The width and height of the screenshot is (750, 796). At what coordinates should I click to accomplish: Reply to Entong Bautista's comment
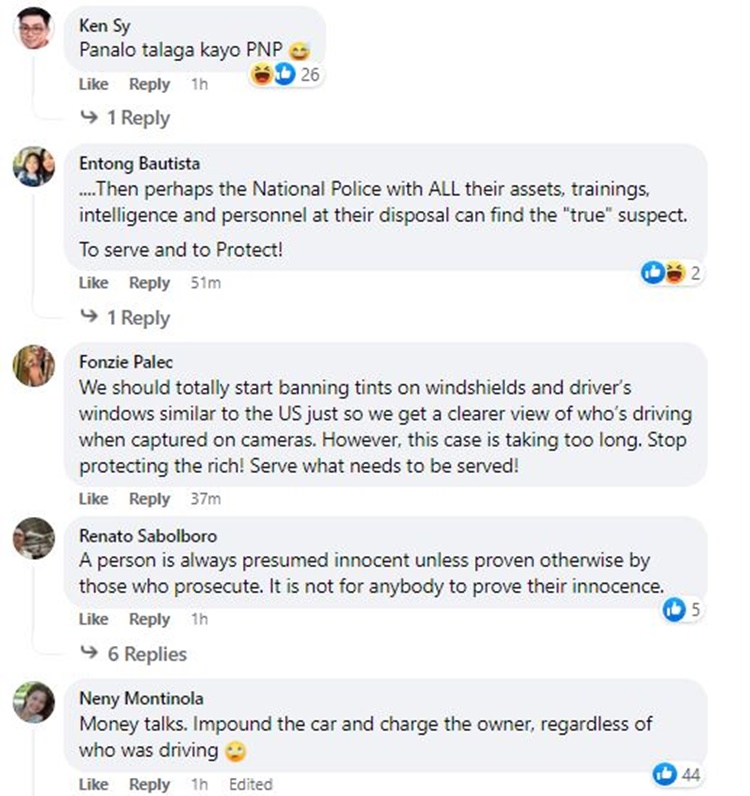pos(149,283)
